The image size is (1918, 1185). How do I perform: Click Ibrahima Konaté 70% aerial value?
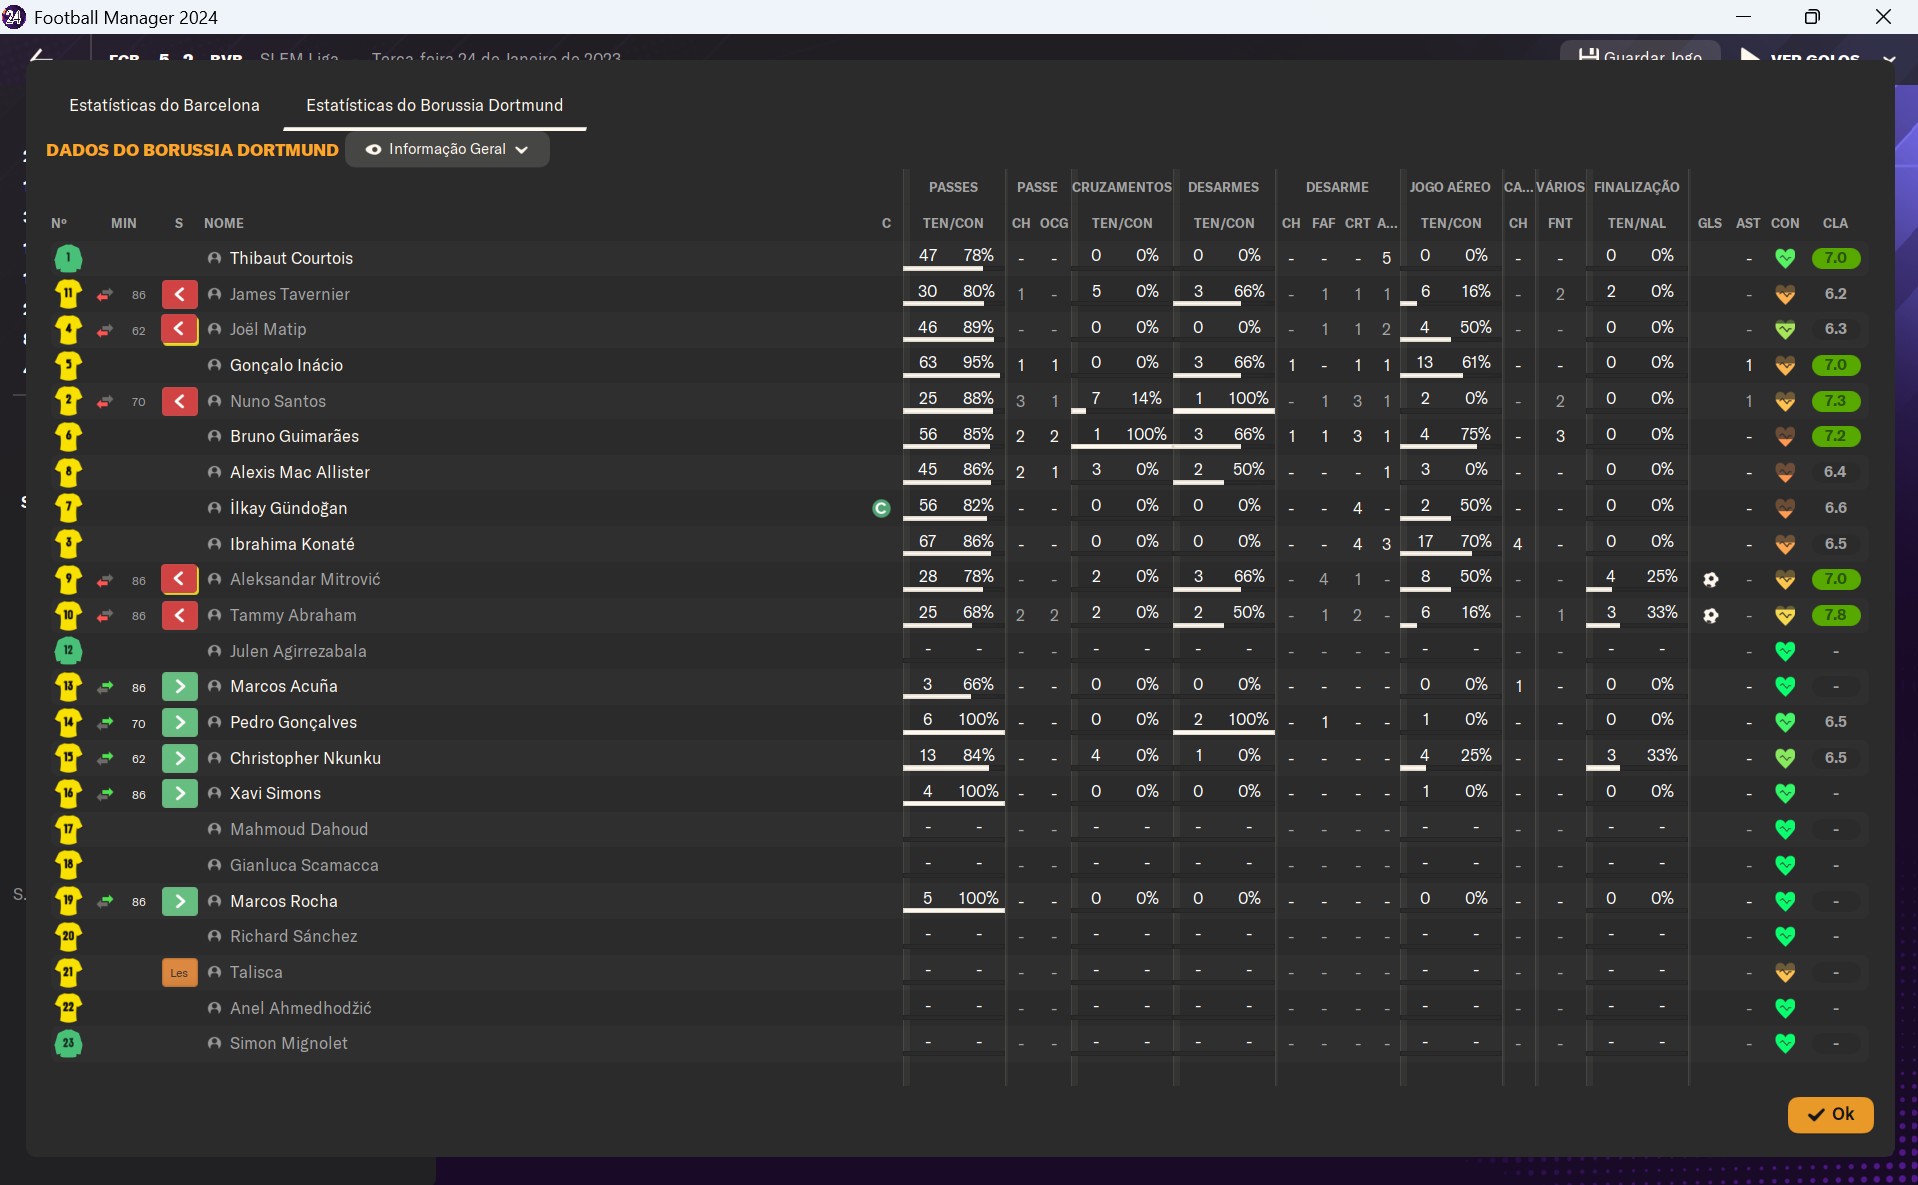(x=1476, y=541)
